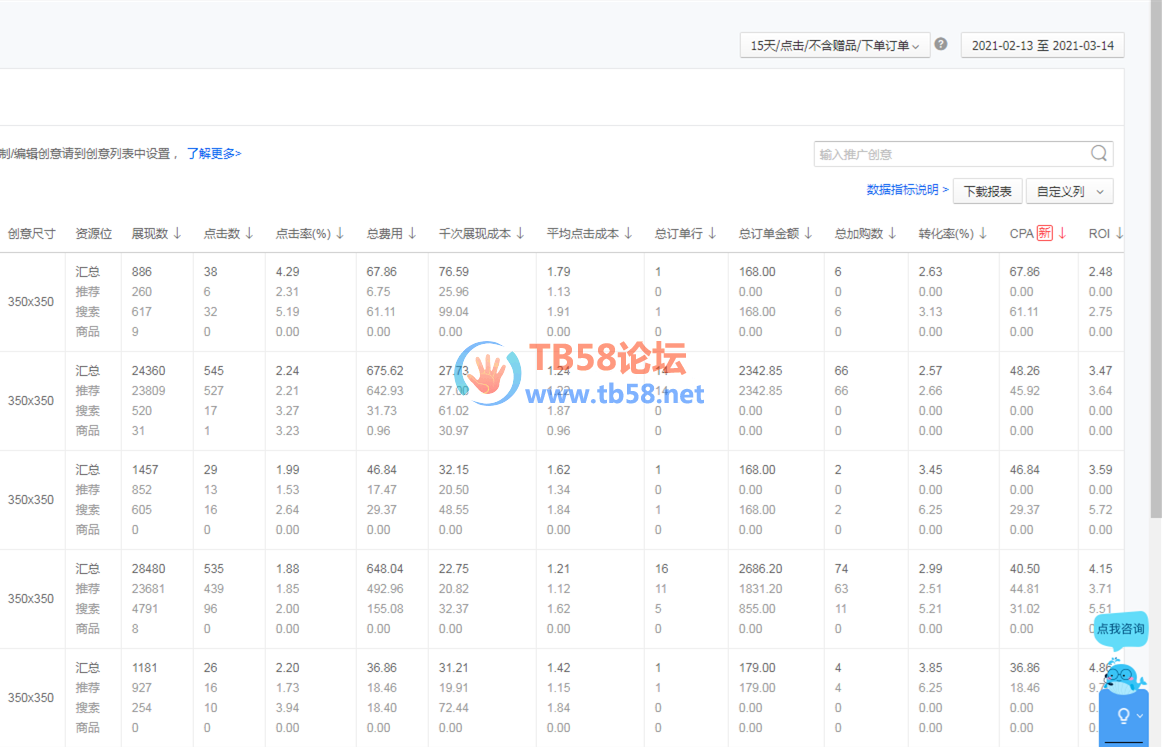Sort by 总费用 arrow icon
1162x747 pixels.
coord(412,233)
